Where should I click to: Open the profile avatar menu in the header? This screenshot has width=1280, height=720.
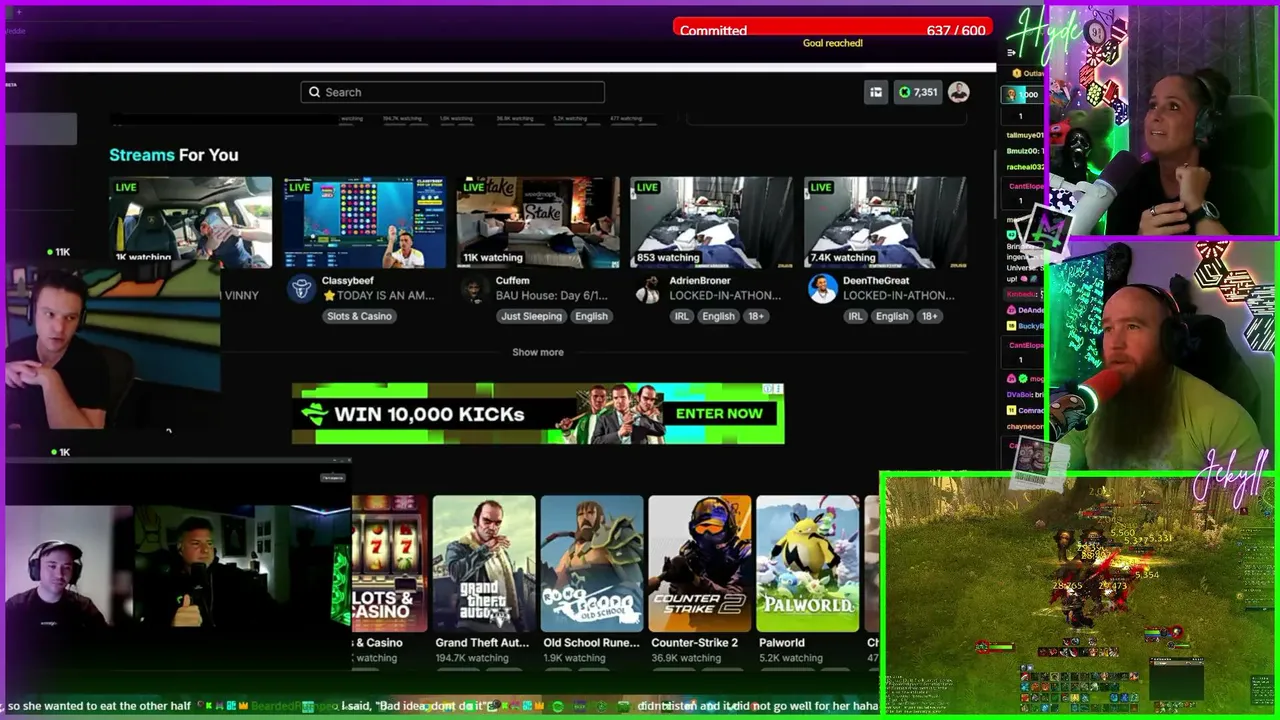[958, 92]
